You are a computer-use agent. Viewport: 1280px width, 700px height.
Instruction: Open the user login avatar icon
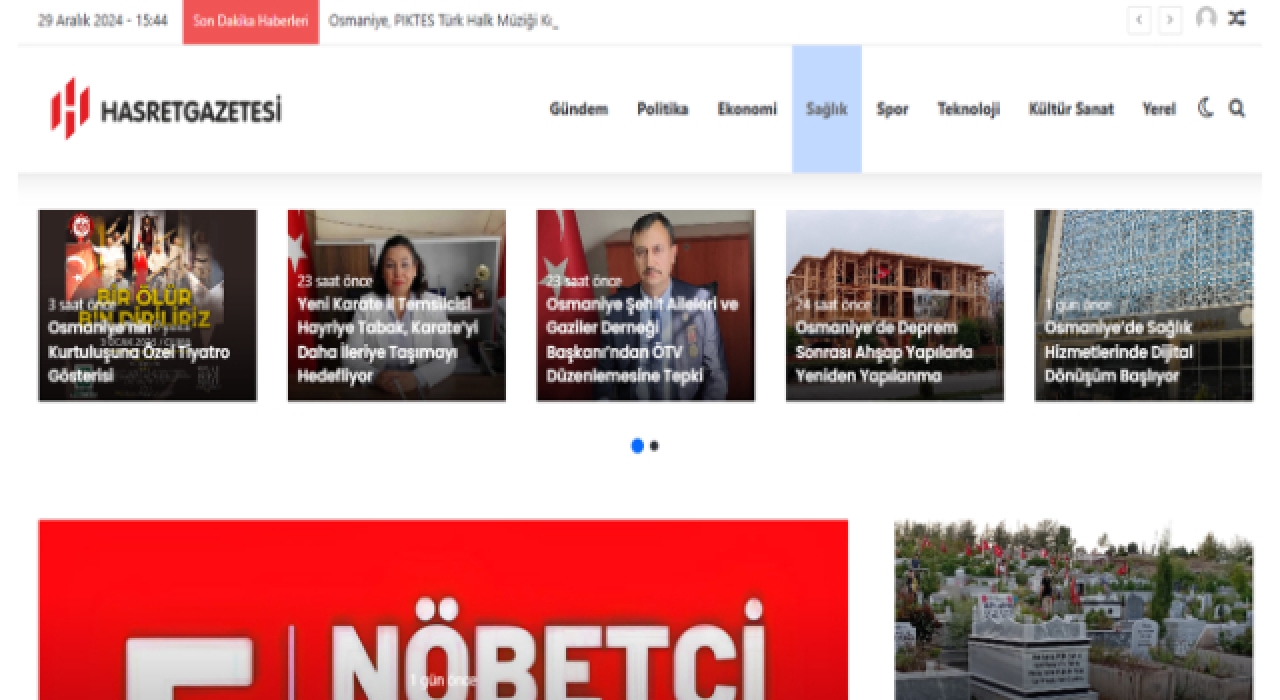click(x=1206, y=18)
